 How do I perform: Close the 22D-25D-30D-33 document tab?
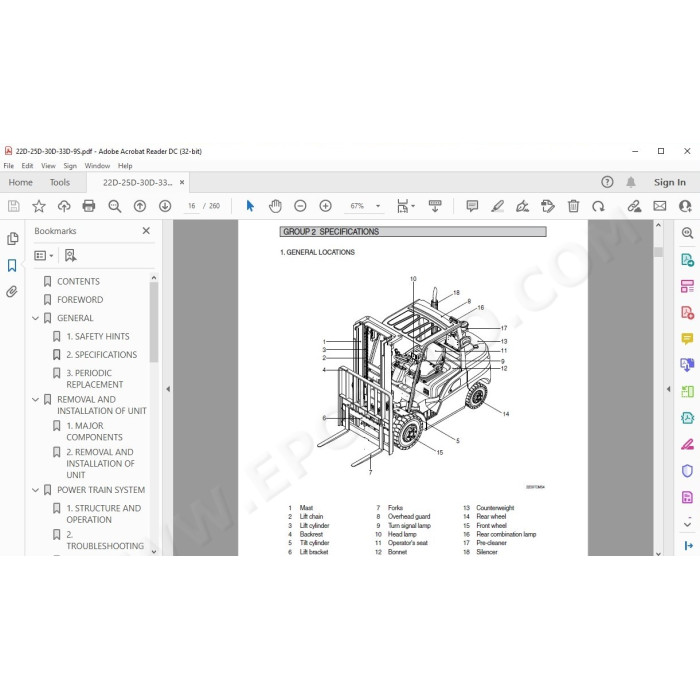click(182, 182)
